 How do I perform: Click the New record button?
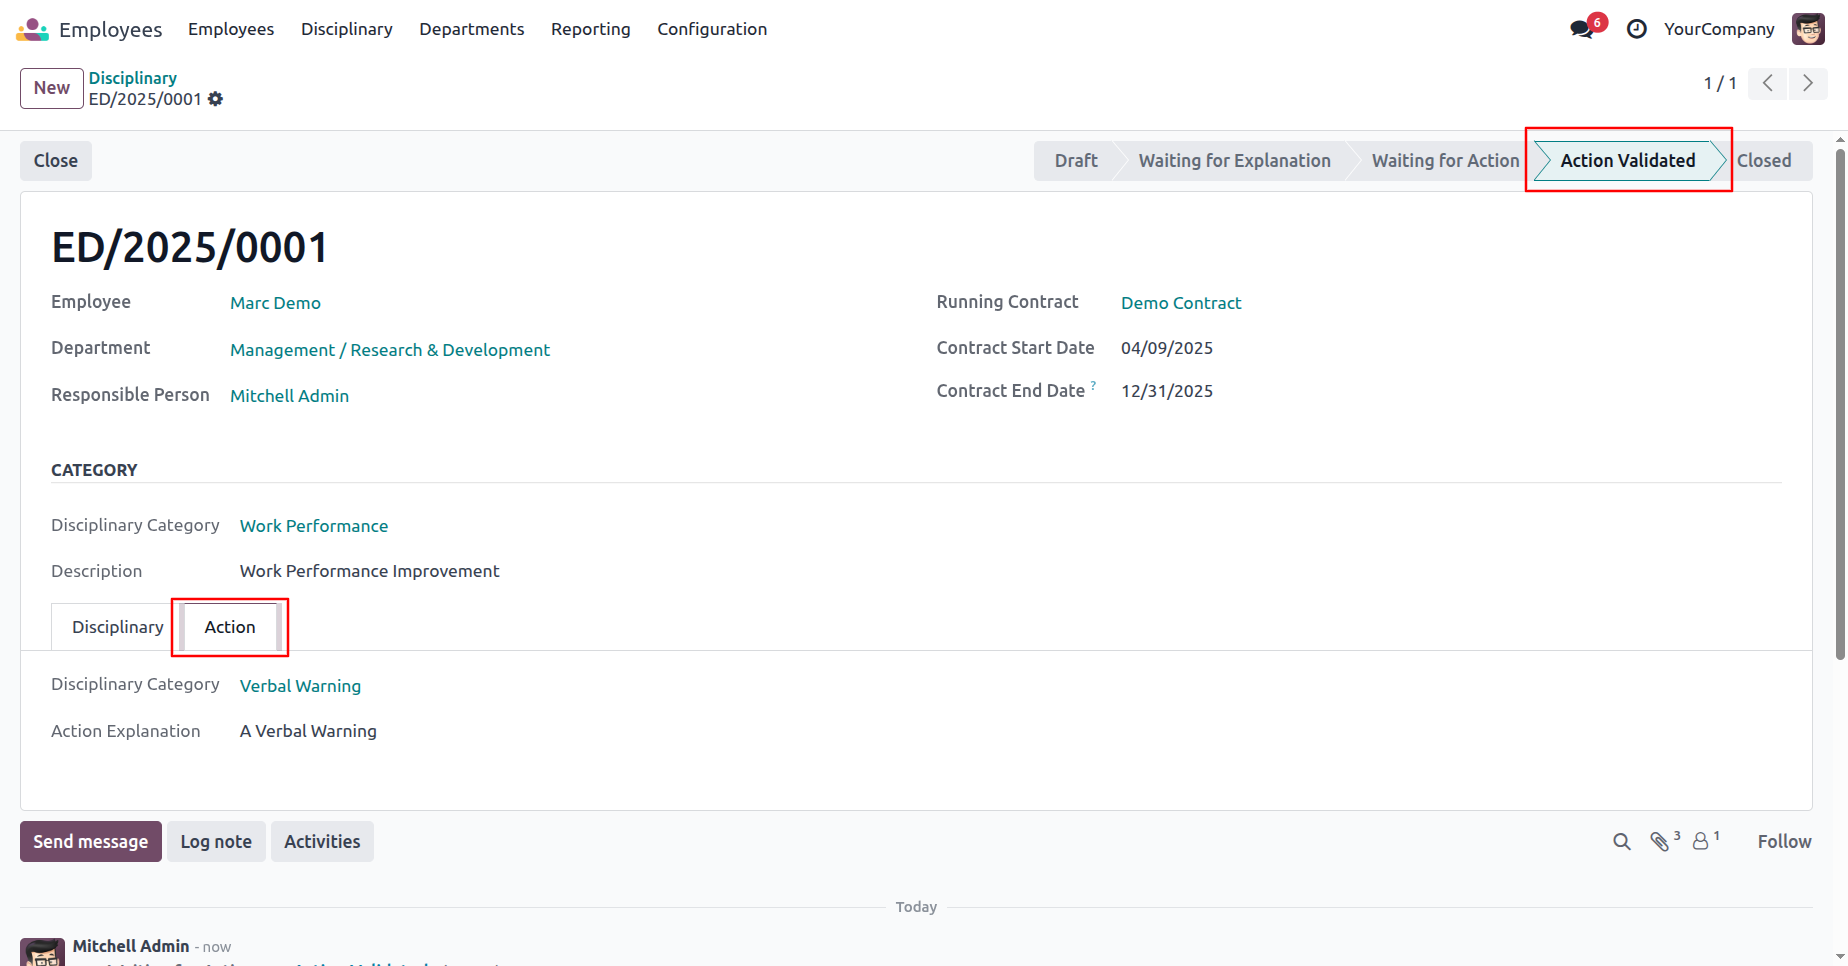52,88
